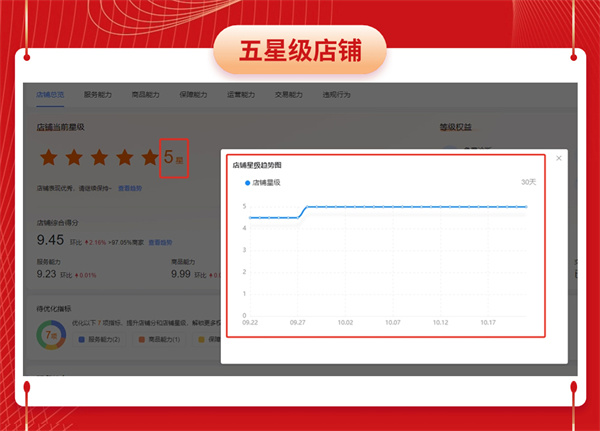Click the first orange star icon
Viewport: 600px width, 431px height.
pos(47,157)
